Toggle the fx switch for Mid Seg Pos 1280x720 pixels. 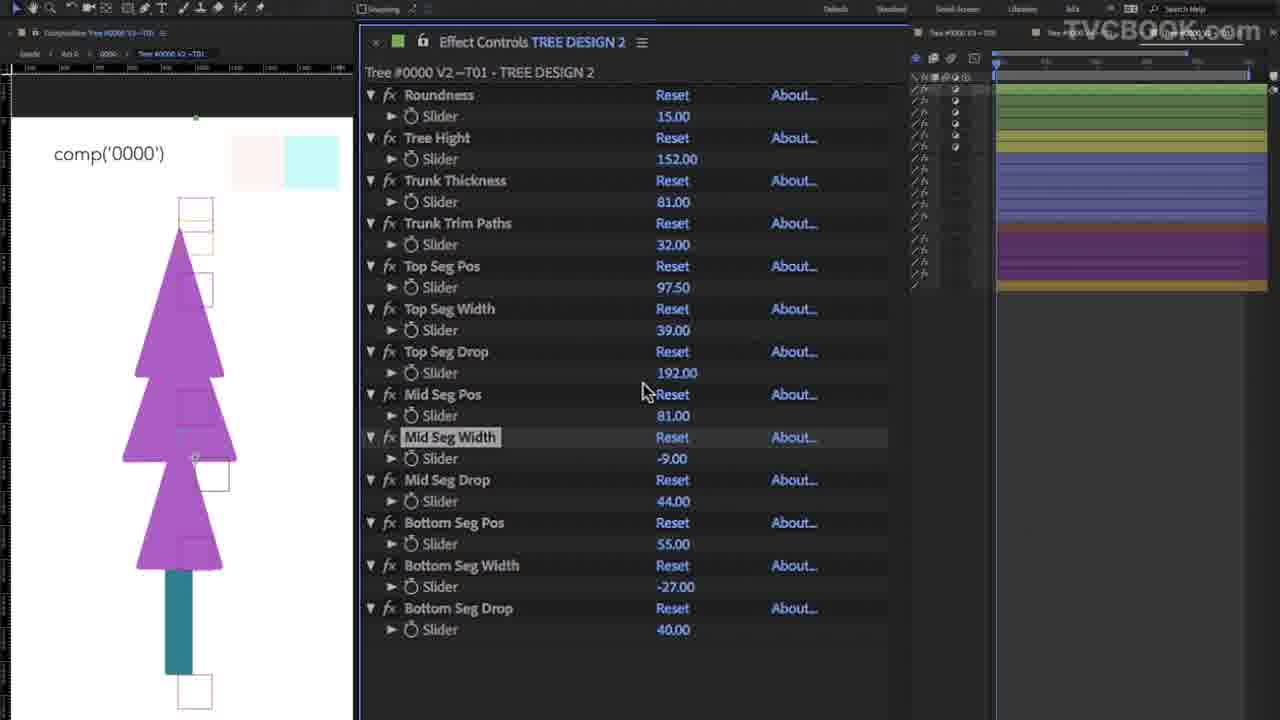coord(390,395)
